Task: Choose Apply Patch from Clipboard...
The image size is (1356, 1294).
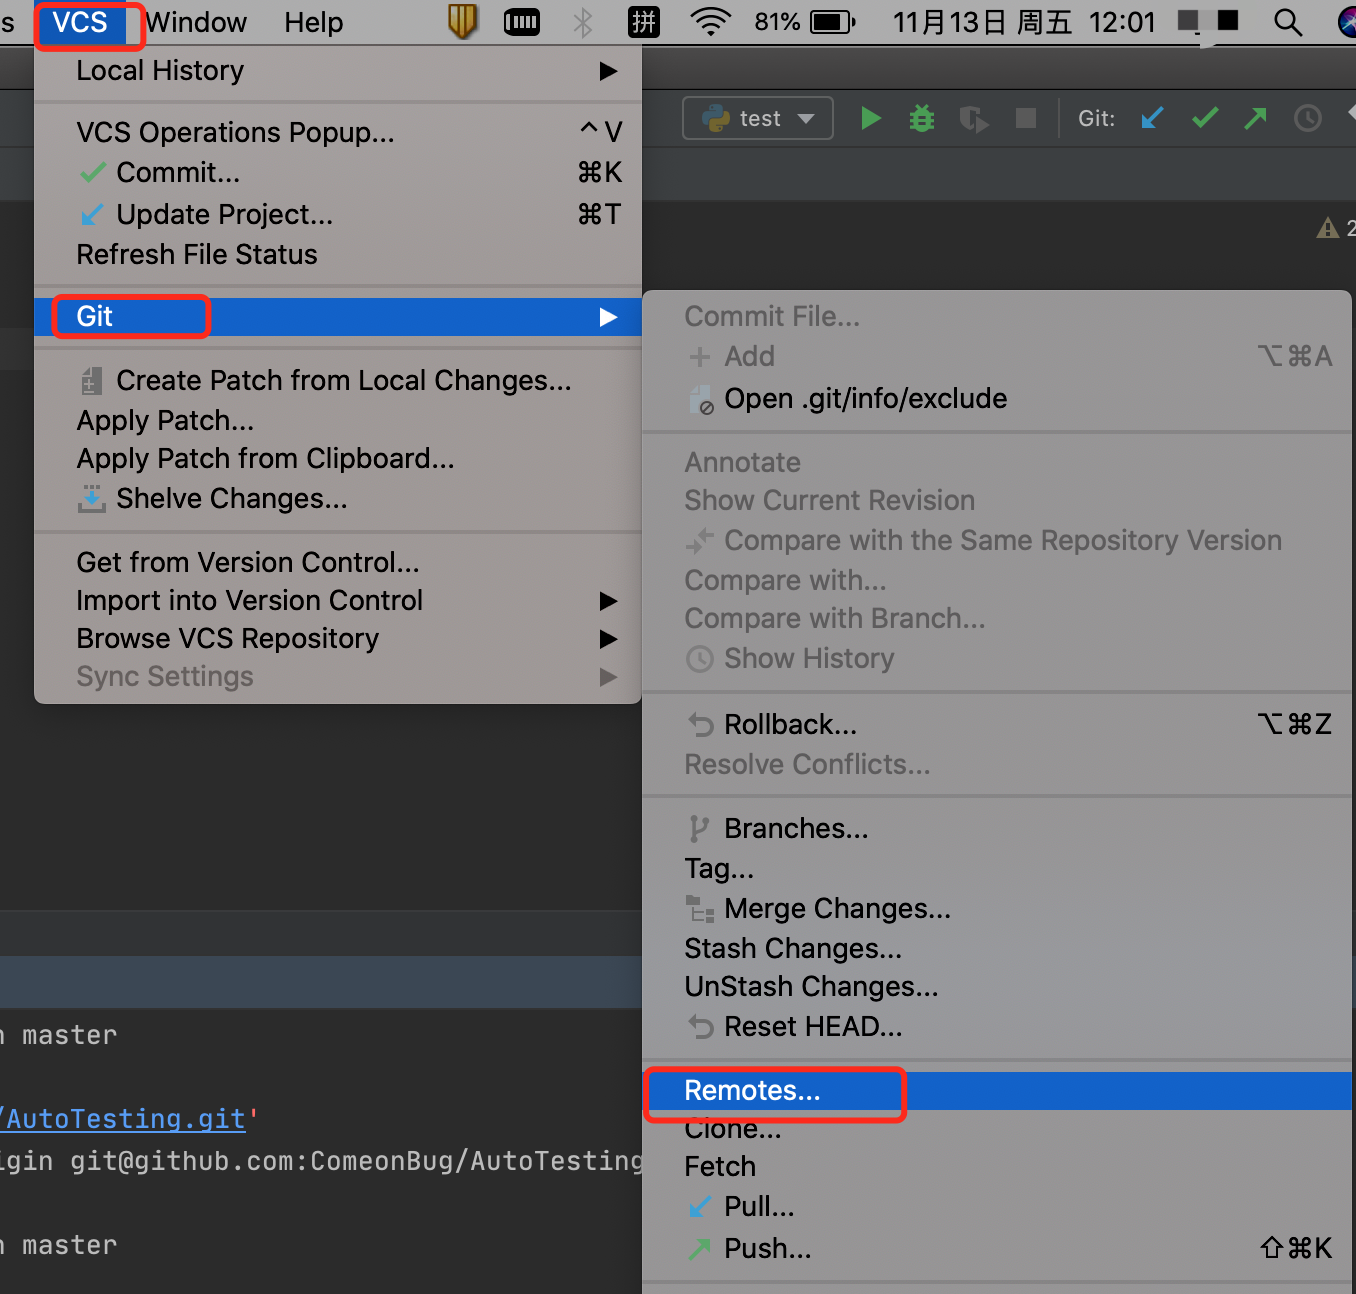Action: (338, 459)
